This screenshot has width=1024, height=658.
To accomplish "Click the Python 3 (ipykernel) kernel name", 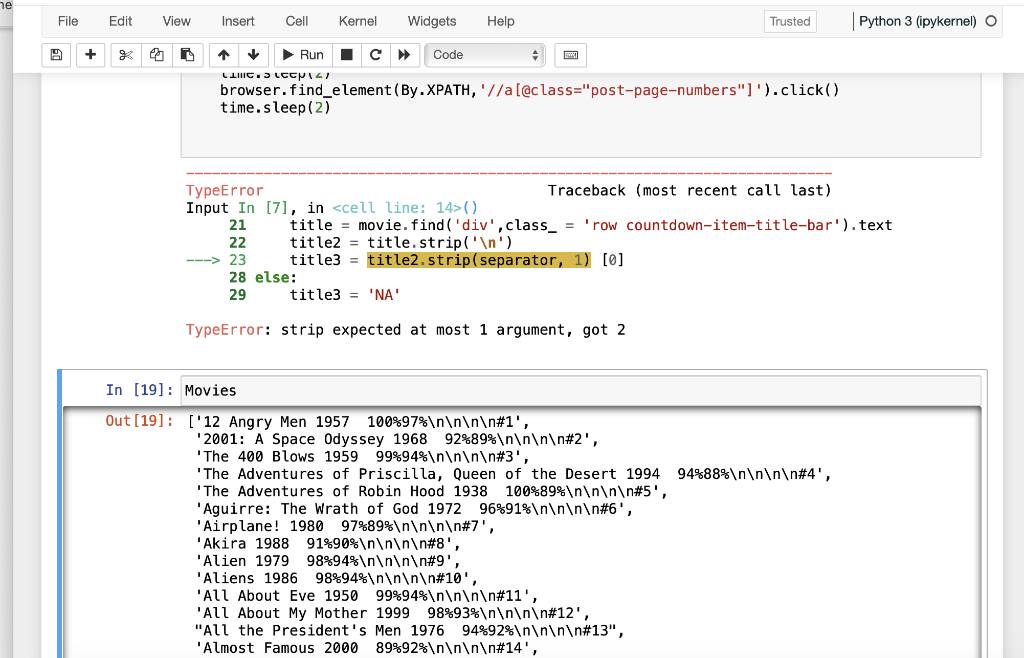I will click(x=917, y=21).
